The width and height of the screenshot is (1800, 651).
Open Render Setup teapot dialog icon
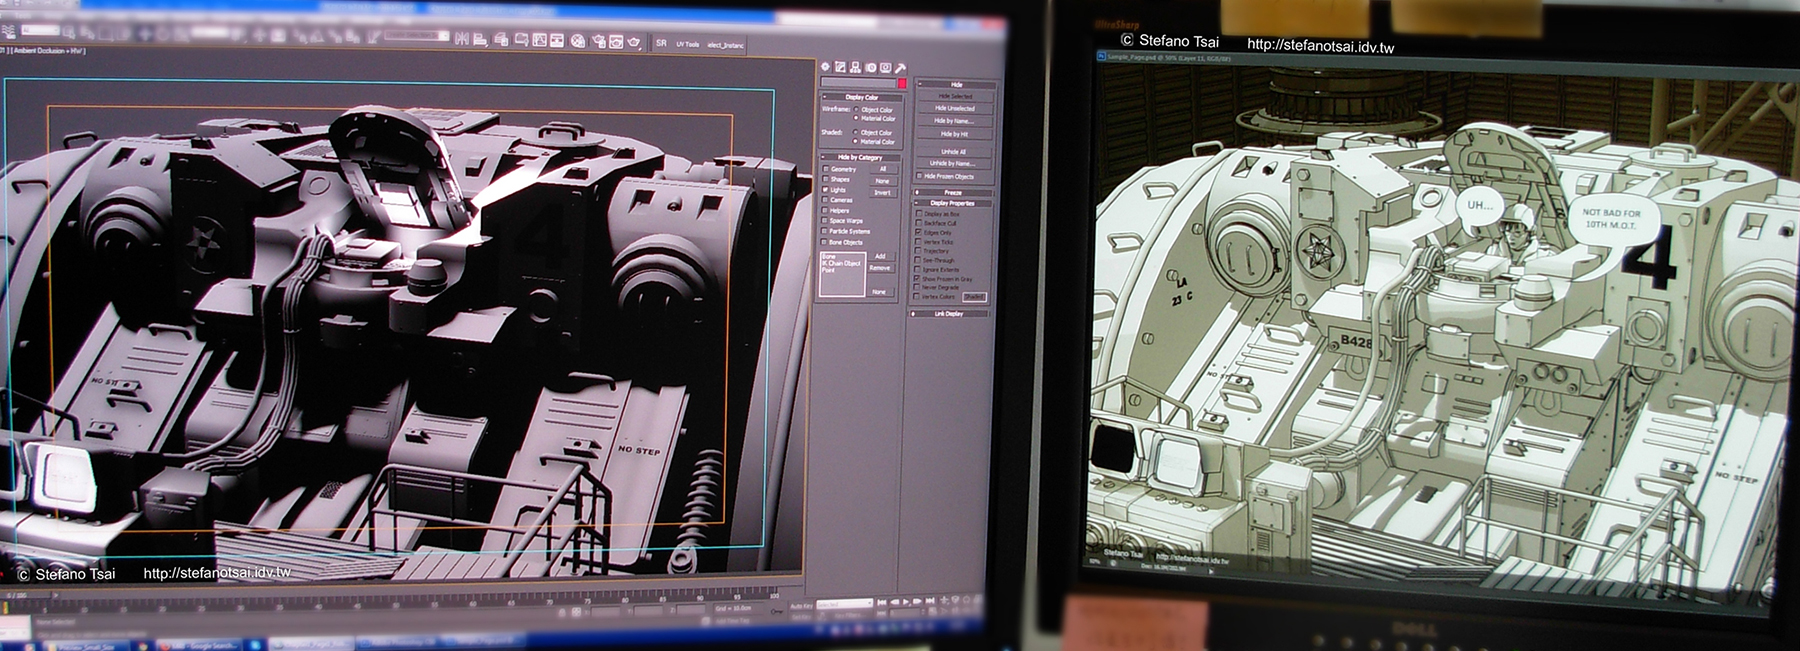click(x=598, y=42)
